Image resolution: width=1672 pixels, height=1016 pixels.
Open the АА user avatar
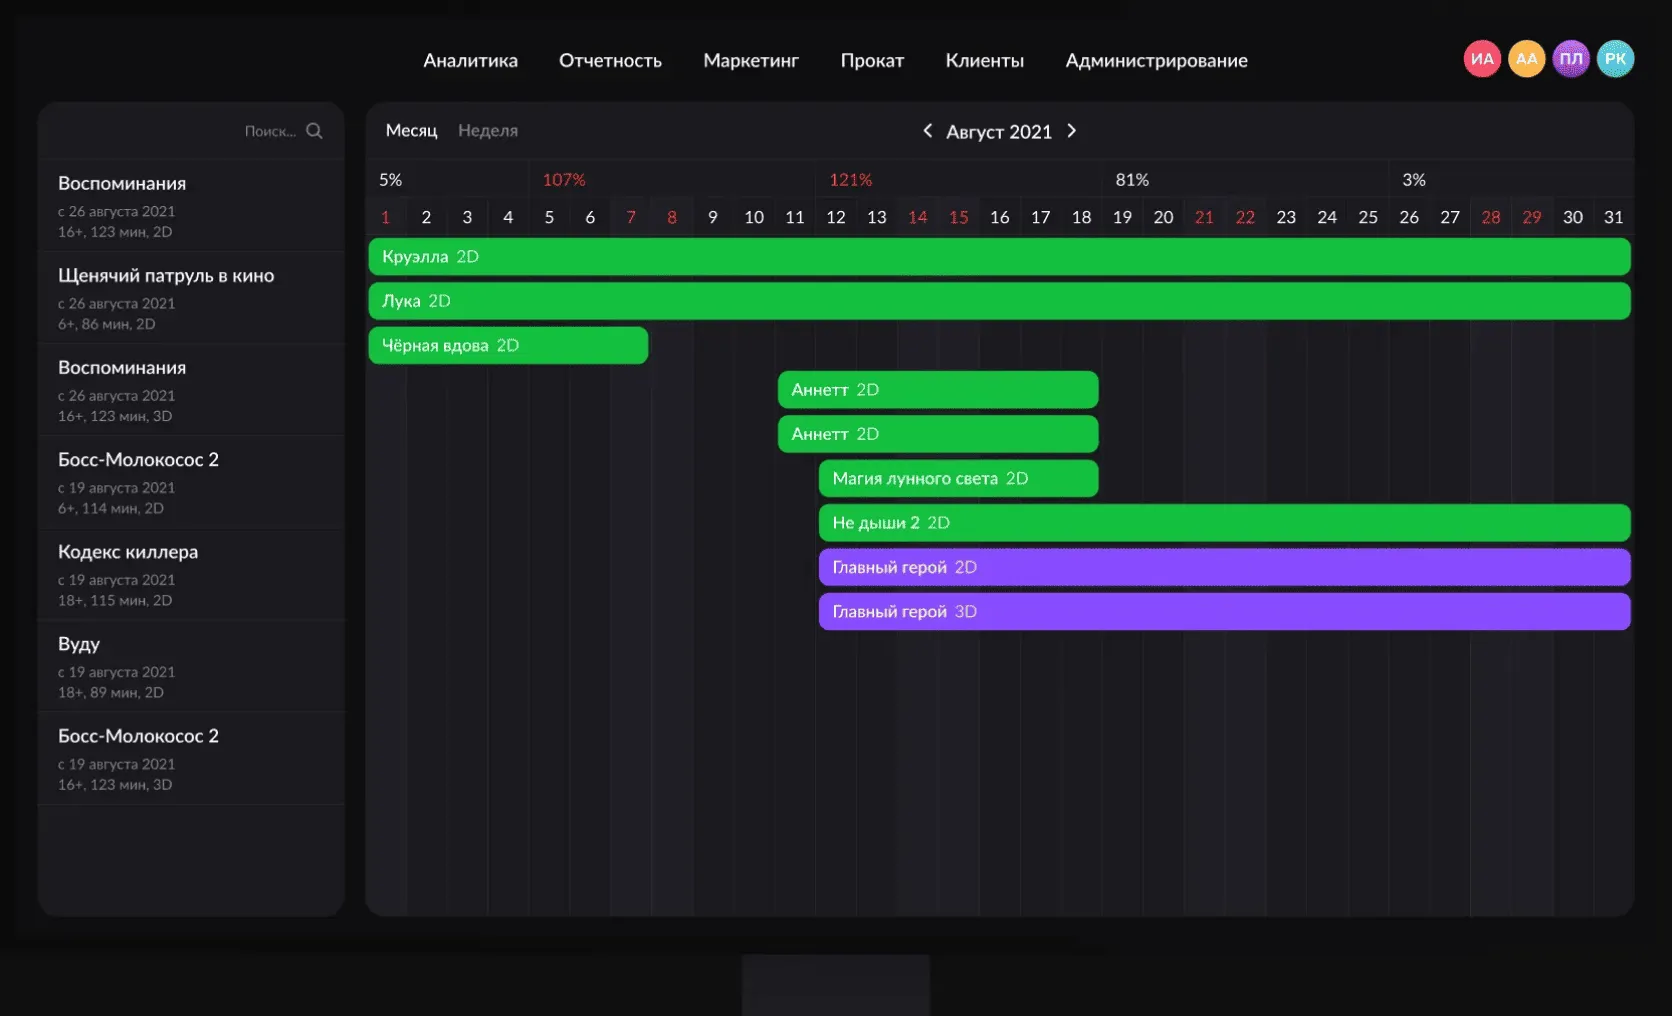[x=1526, y=59]
